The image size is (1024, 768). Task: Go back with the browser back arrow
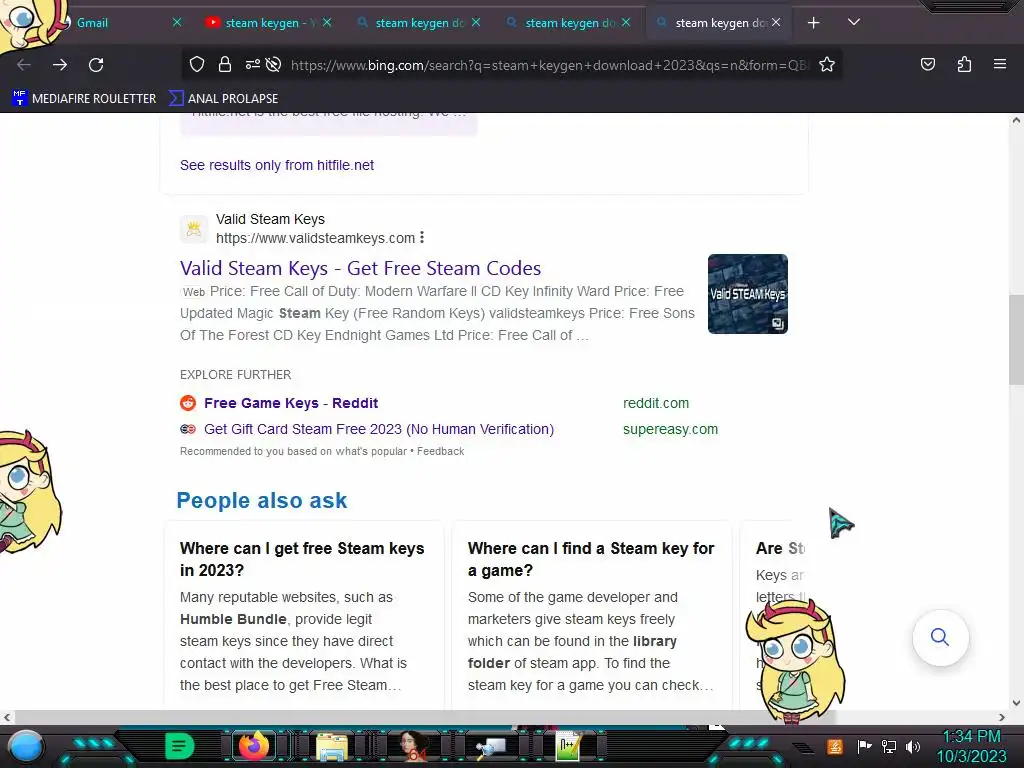pos(24,65)
